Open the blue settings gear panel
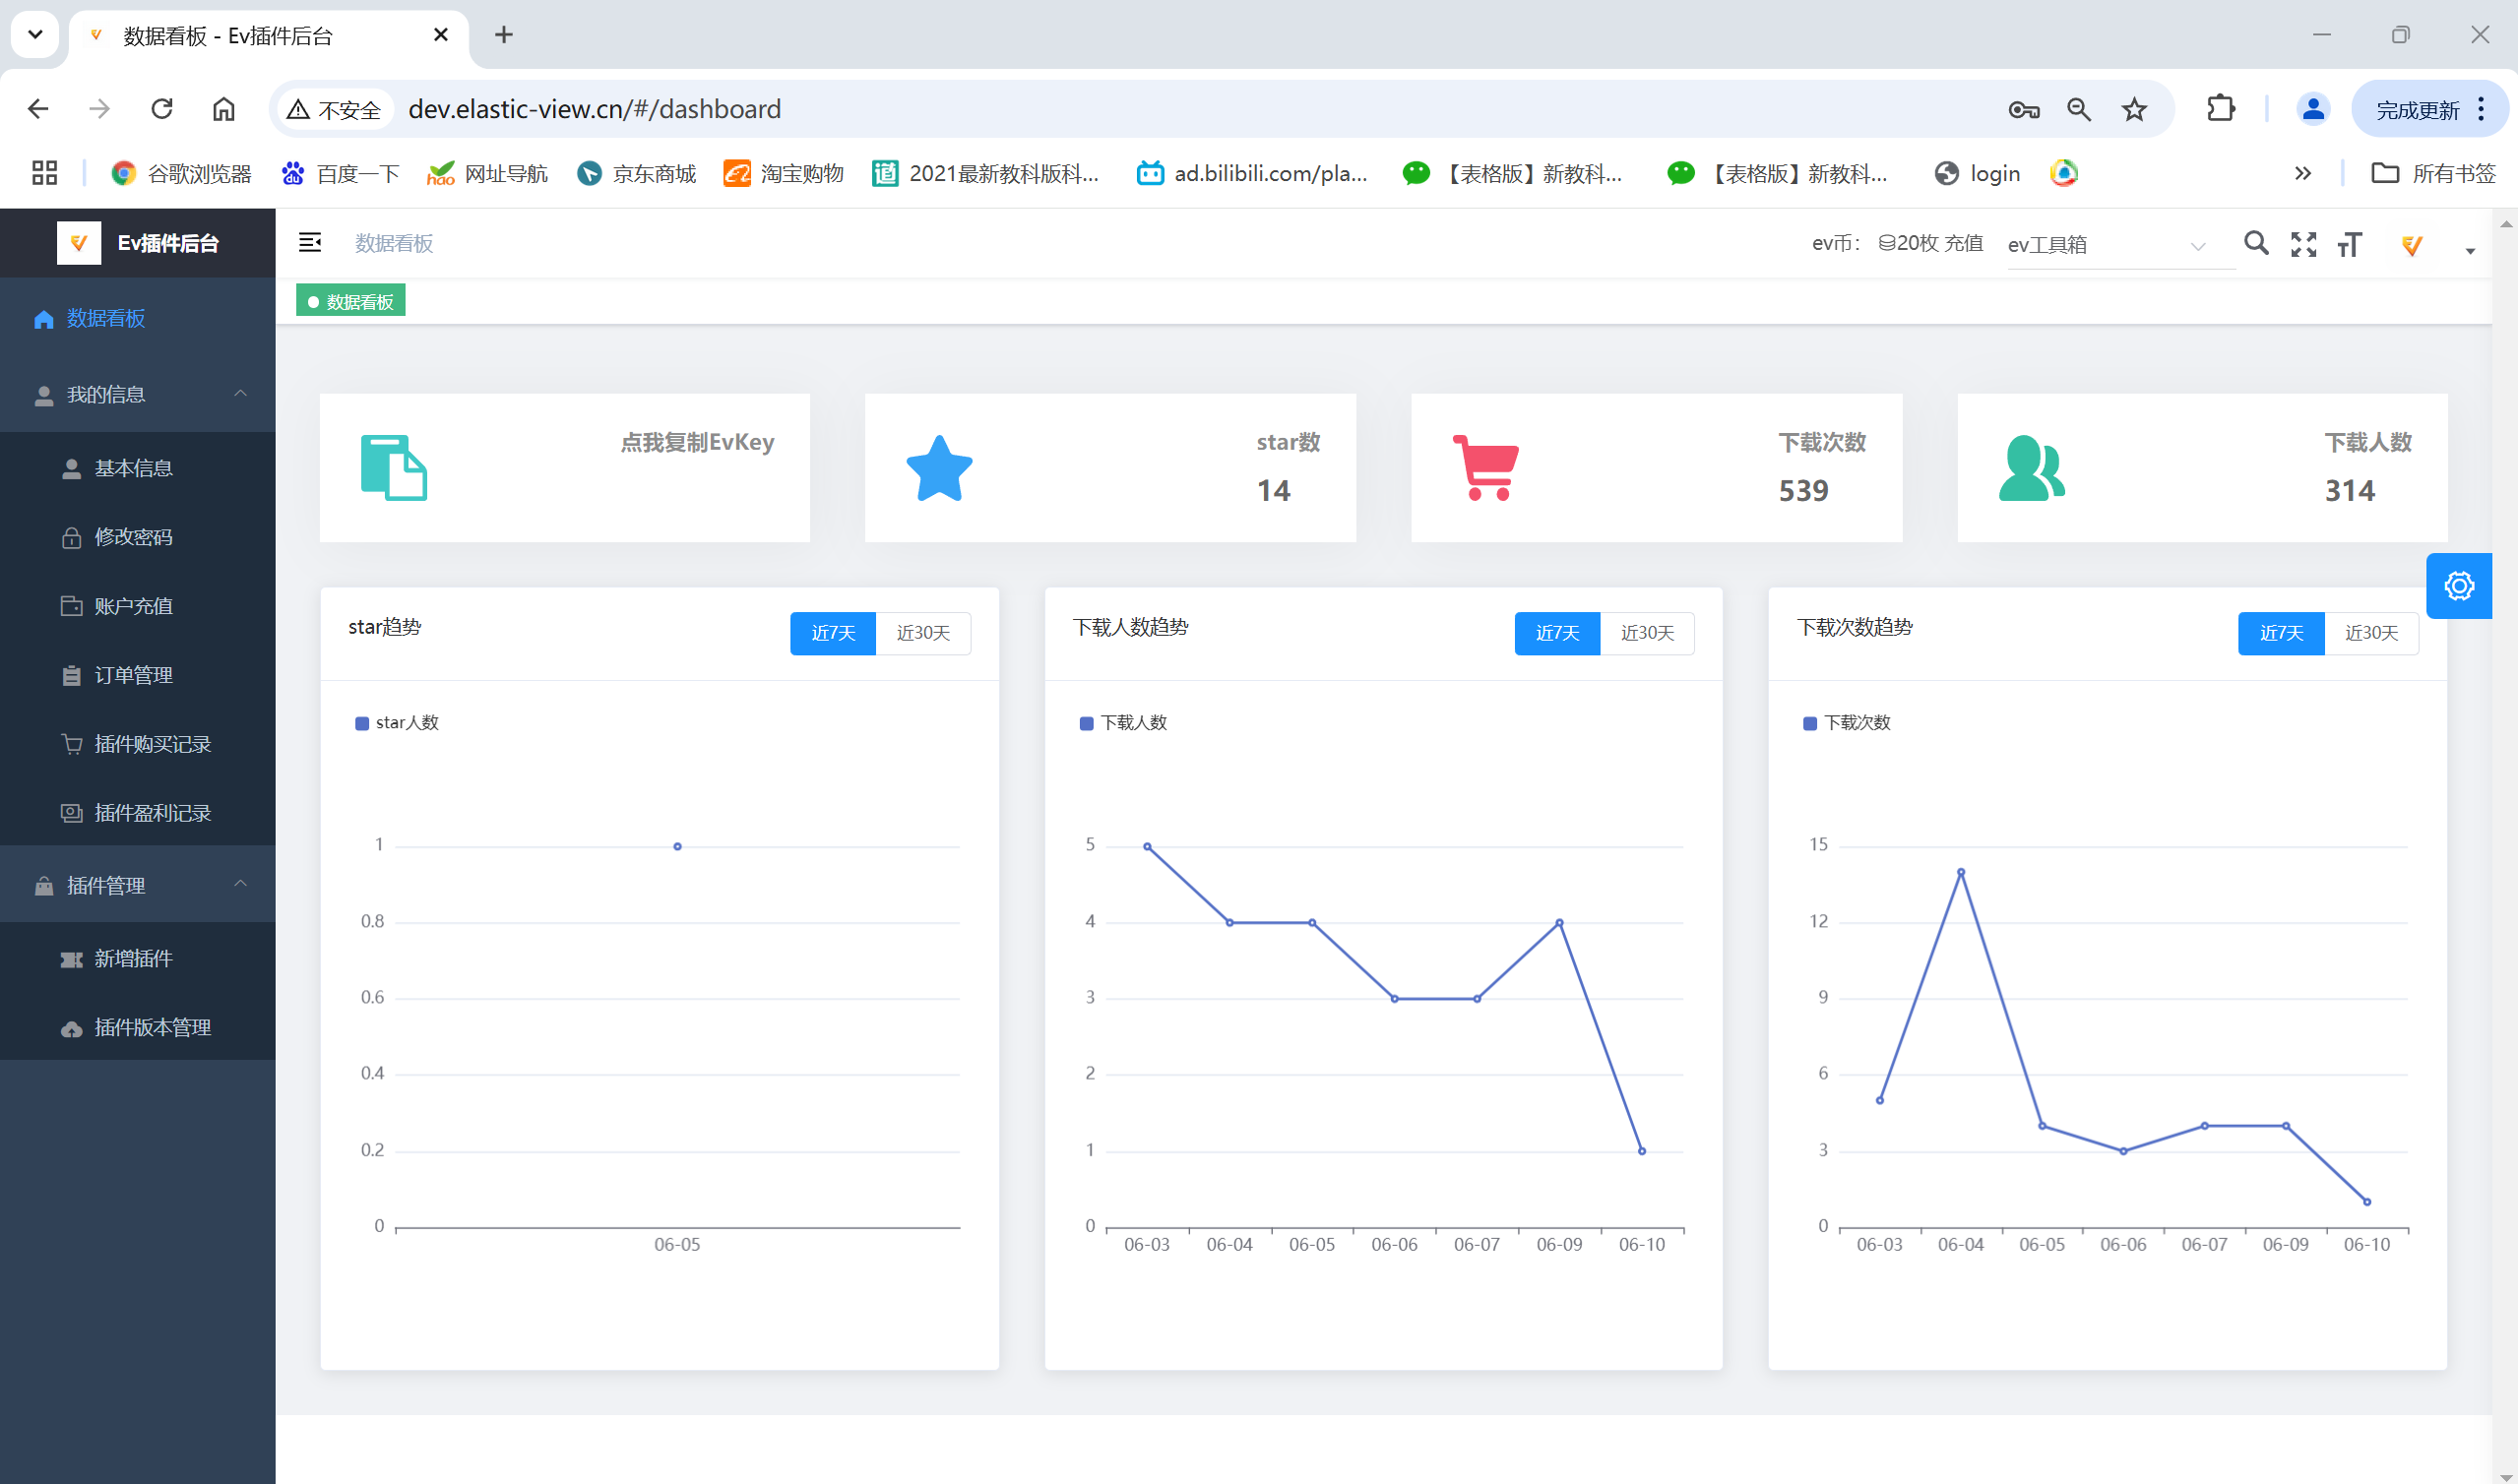Viewport: 2518px width, 1484px height. (2459, 586)
